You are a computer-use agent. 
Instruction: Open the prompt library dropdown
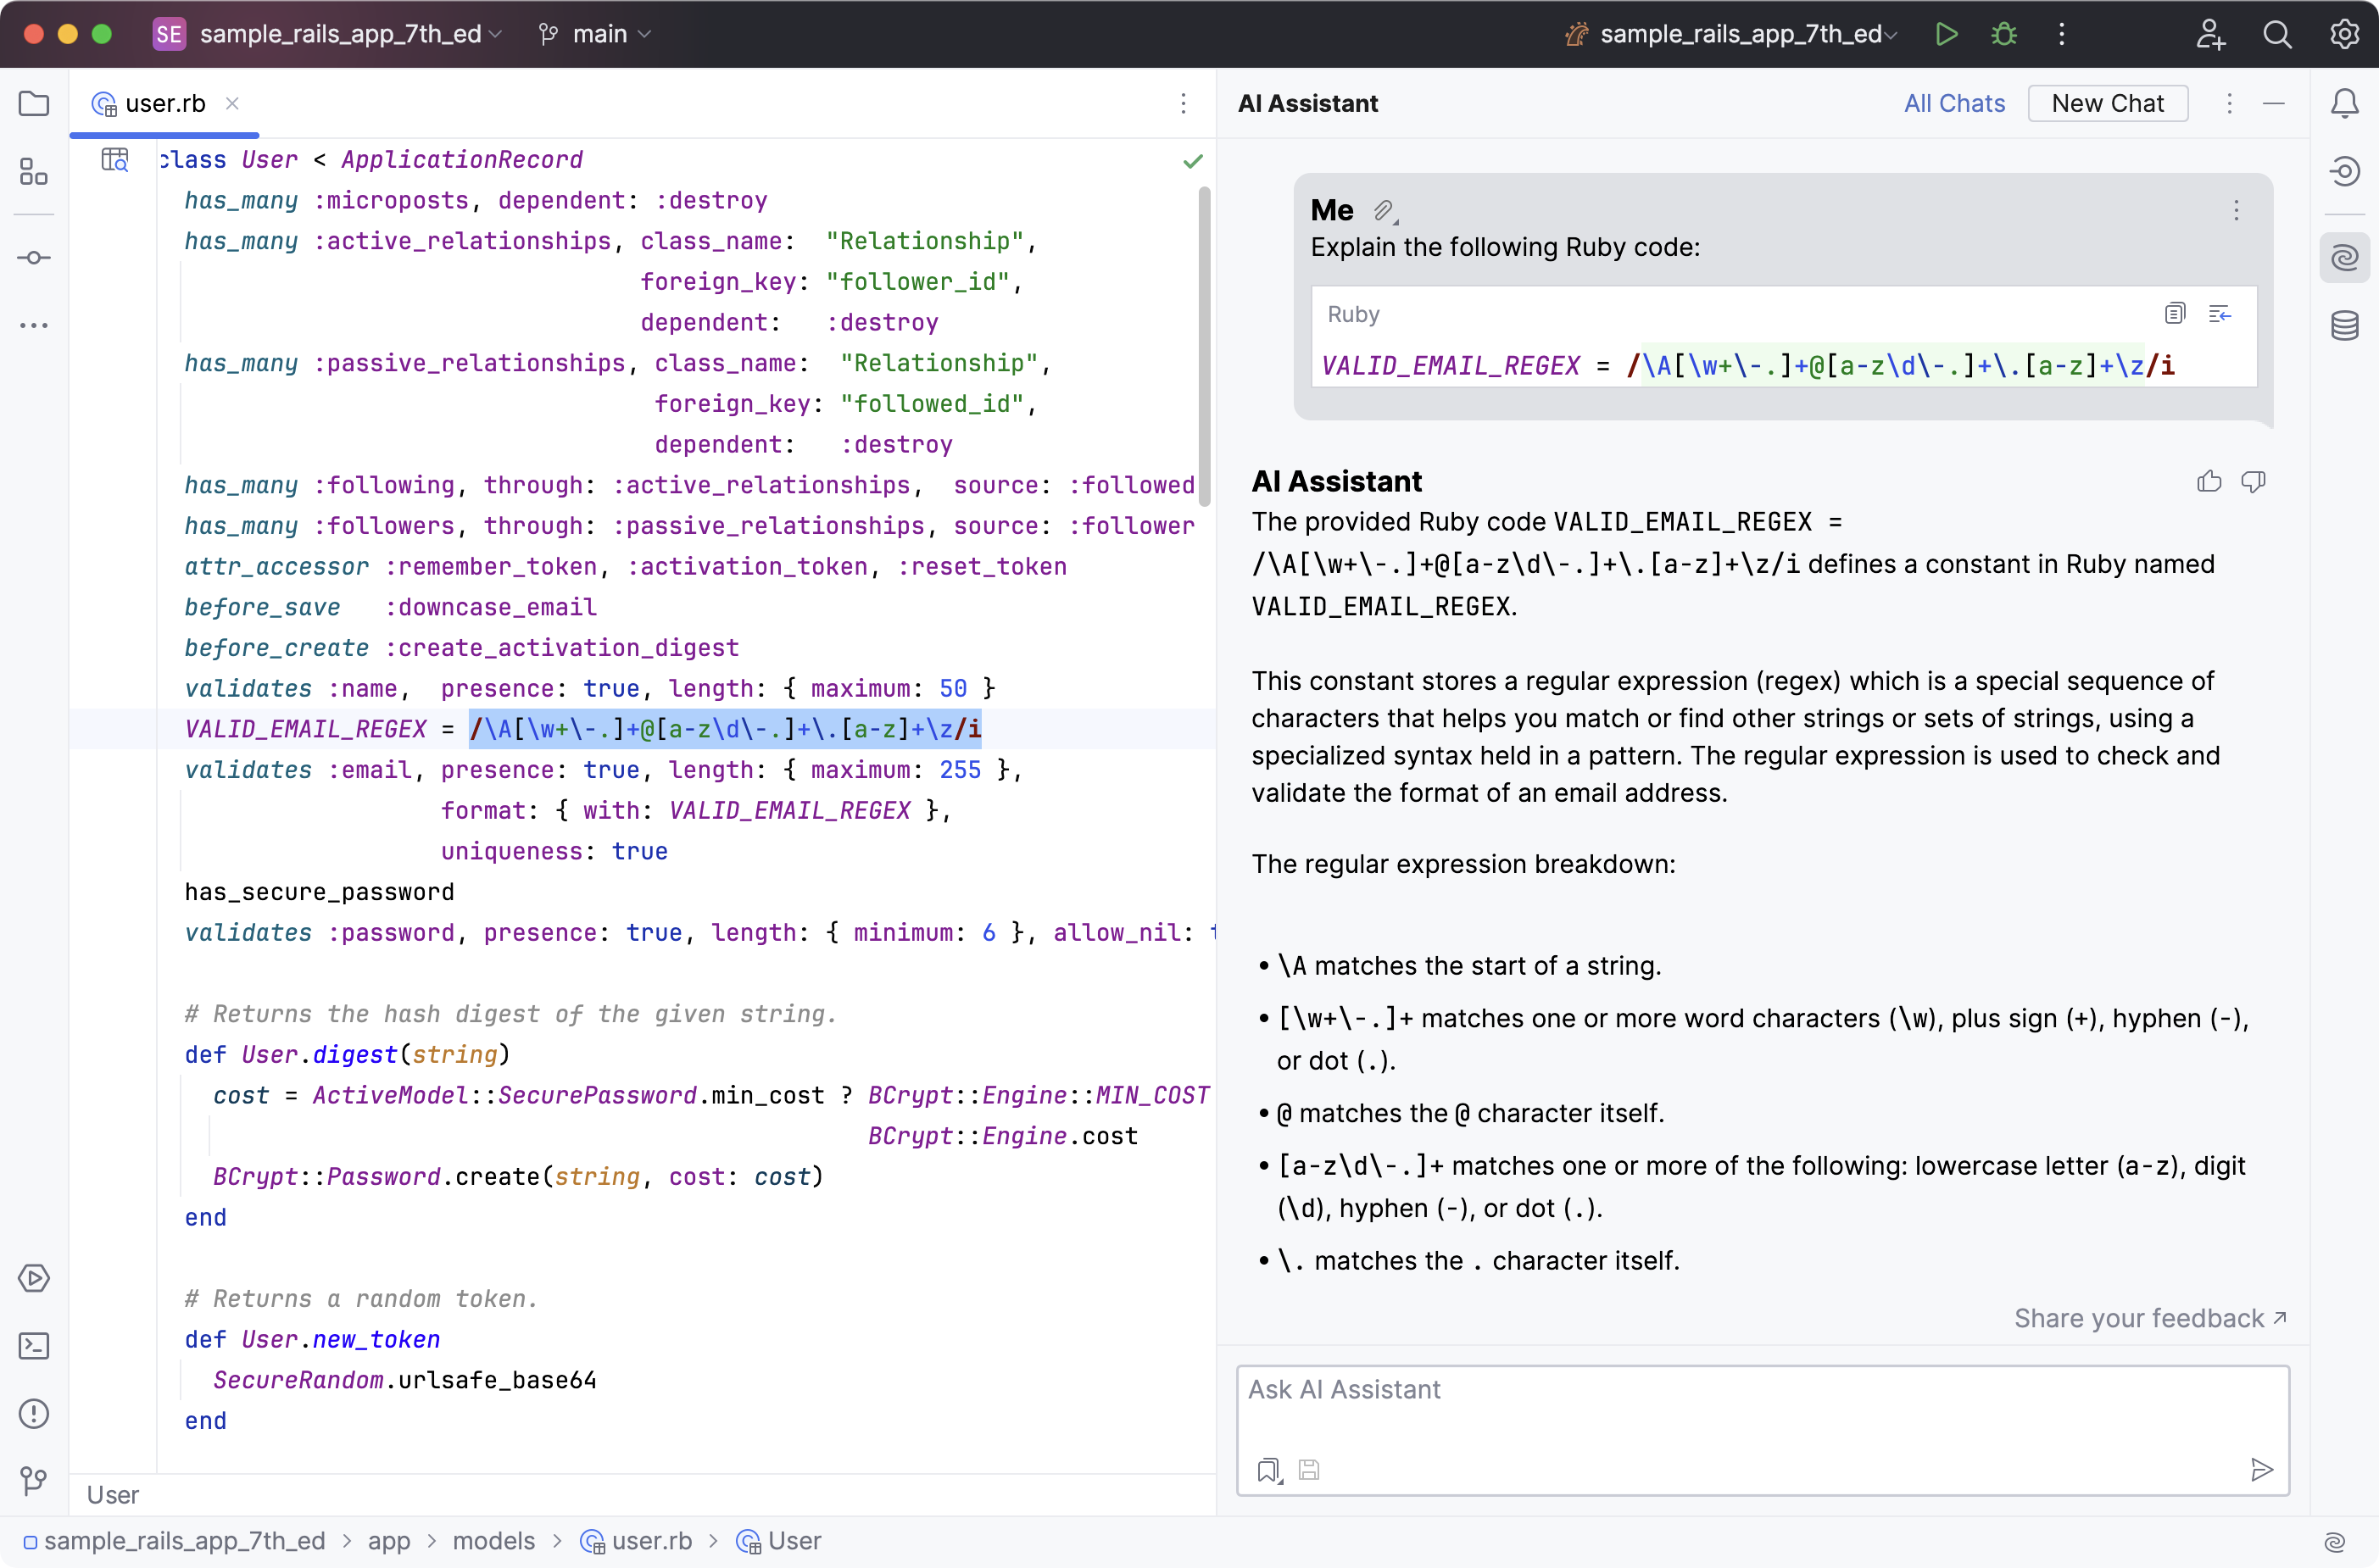(1268, 1470)
